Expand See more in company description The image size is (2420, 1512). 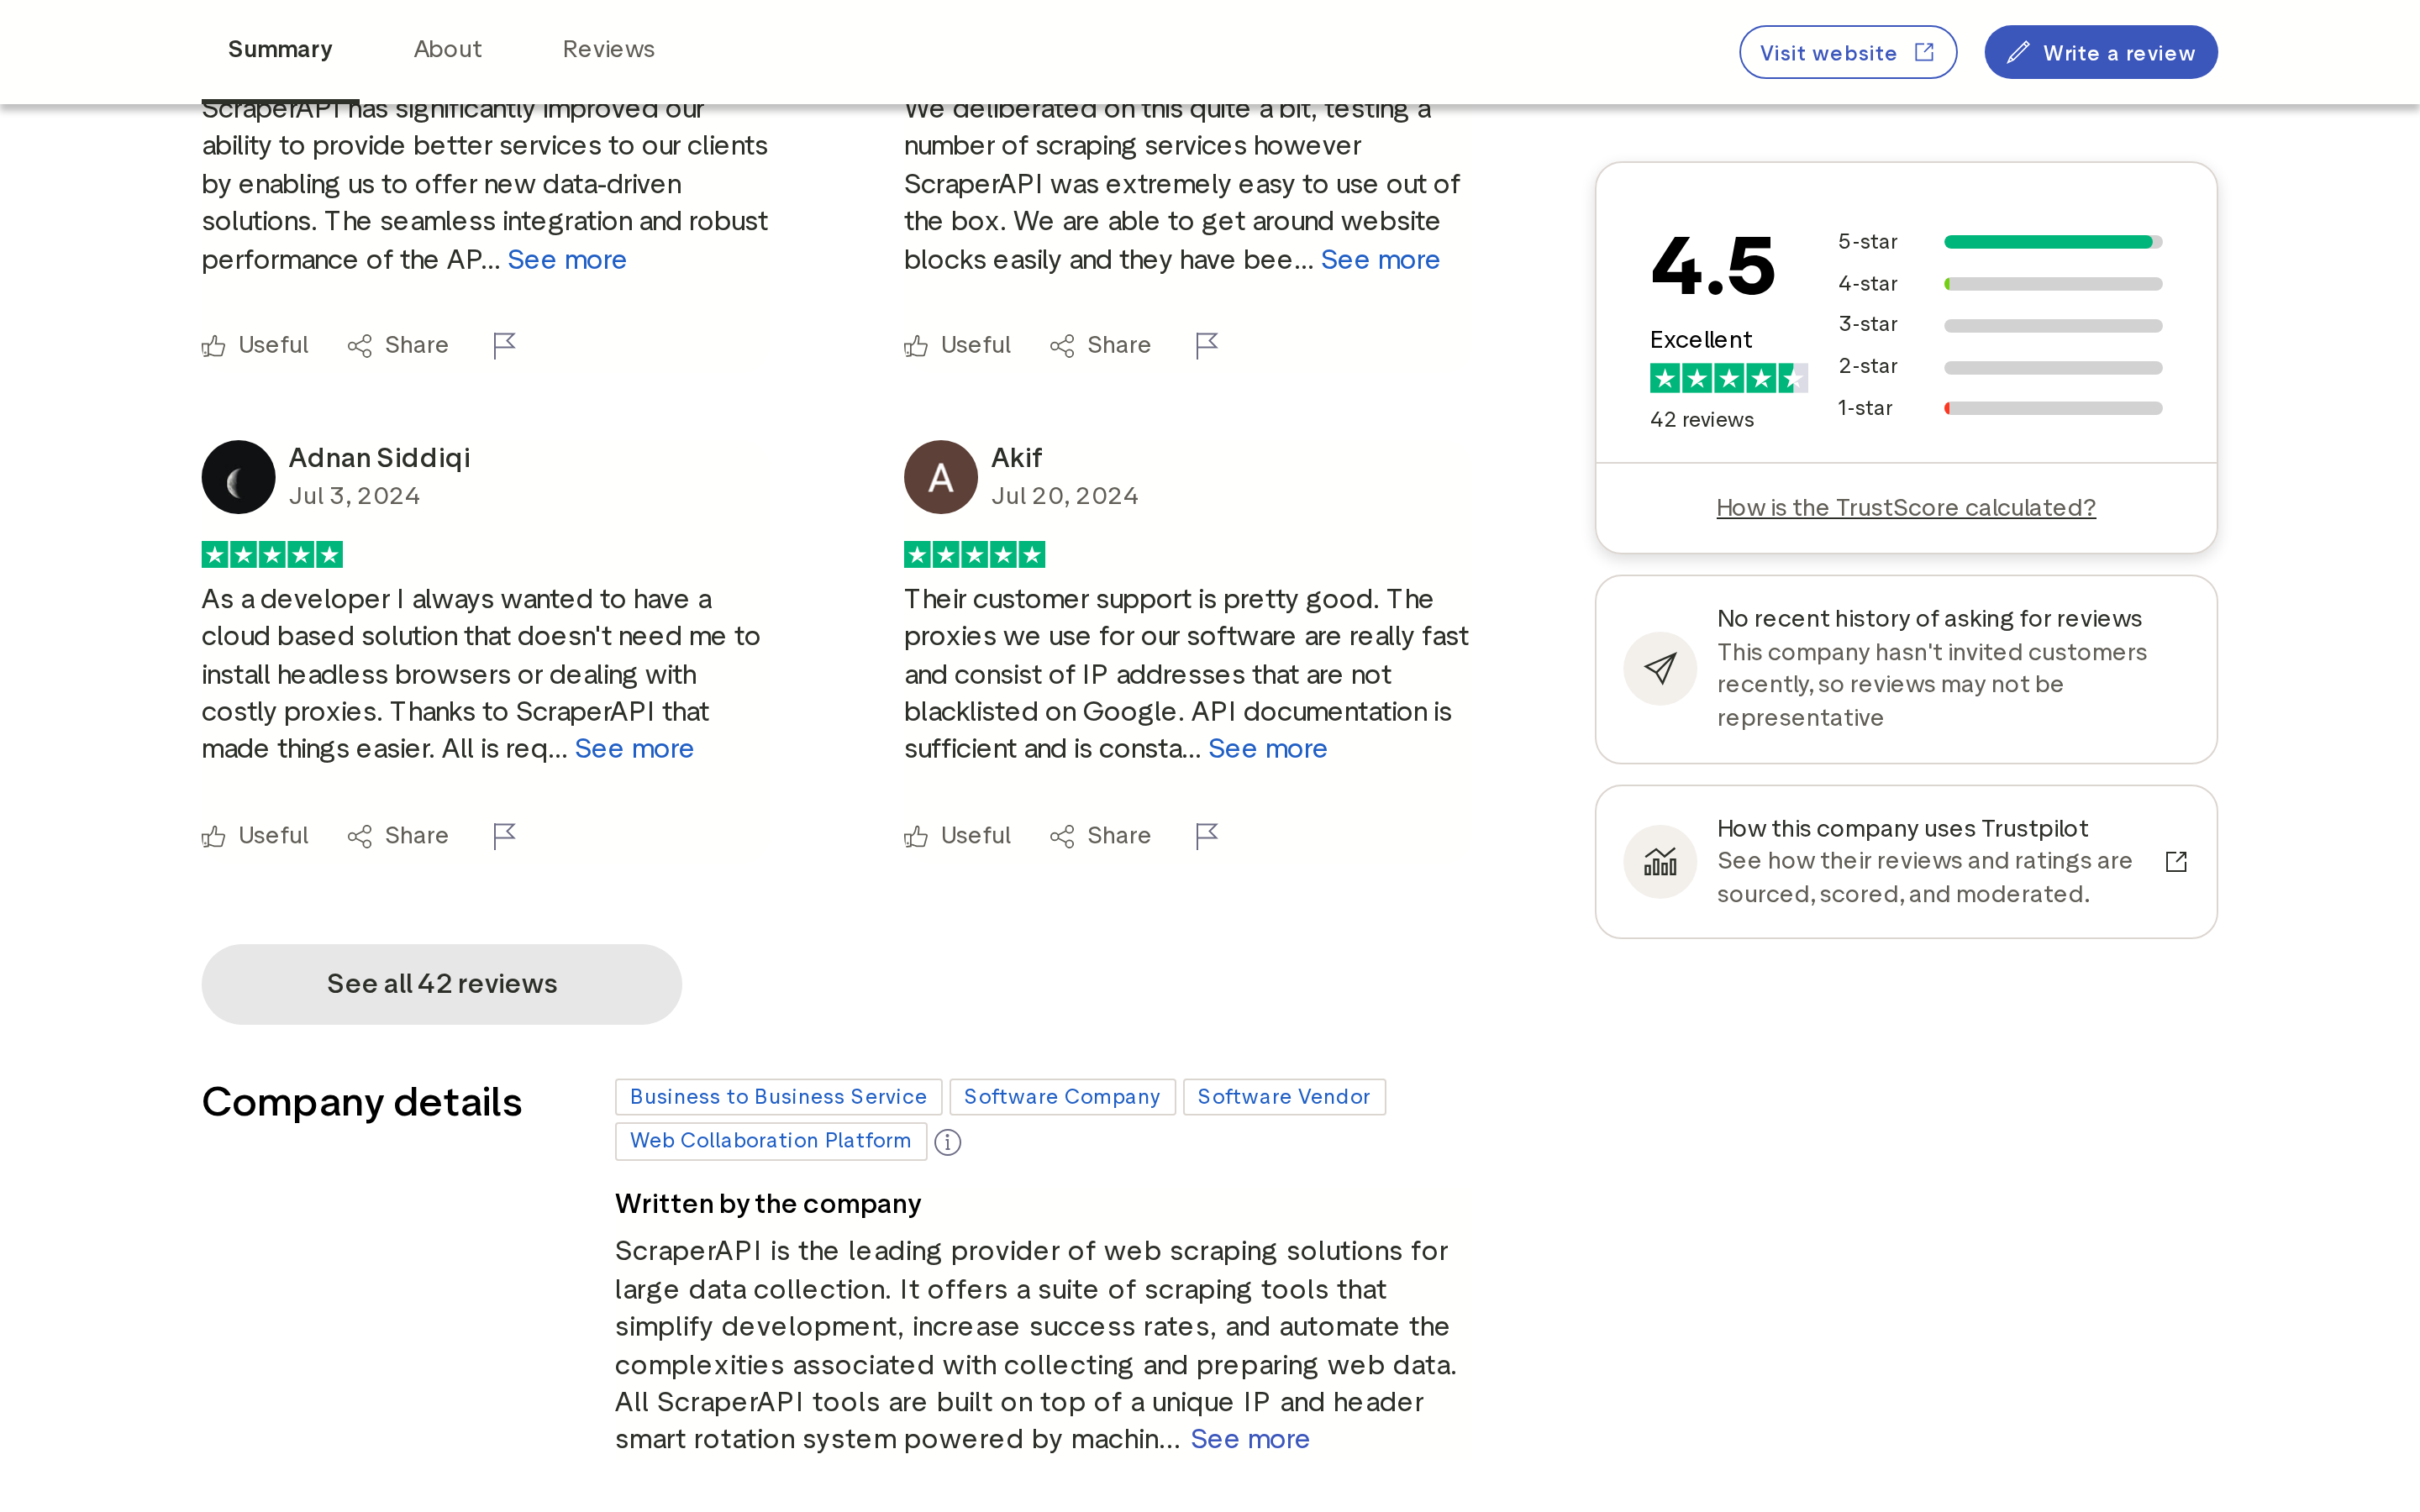(x=1249, y=1438)
